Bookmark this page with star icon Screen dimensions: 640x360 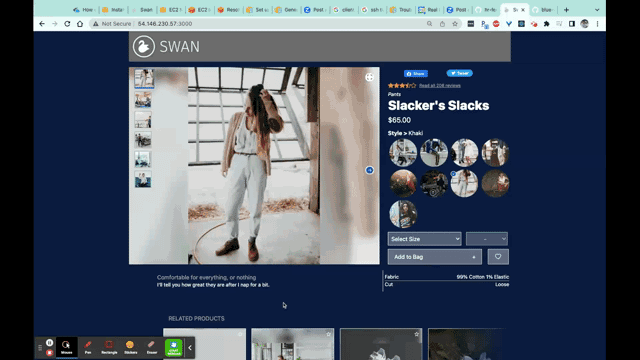point(455,24)
